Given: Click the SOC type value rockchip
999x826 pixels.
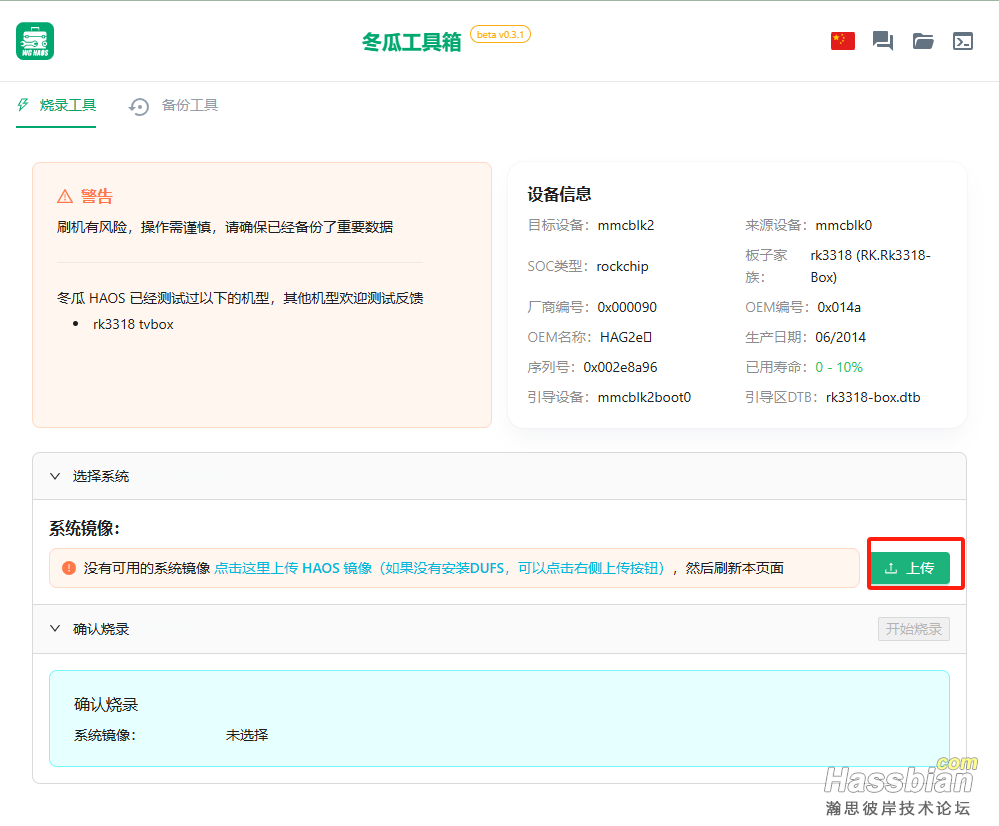Looking at the screenshot, I should [622, 266].
